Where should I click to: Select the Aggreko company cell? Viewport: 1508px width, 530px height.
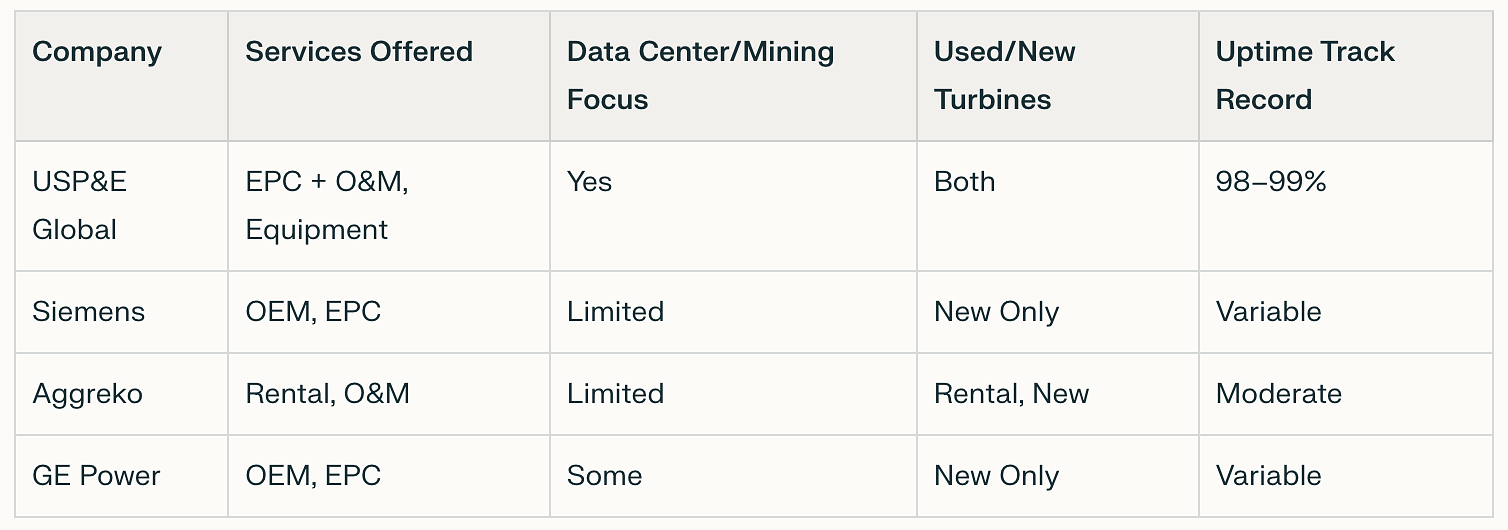(x=87, y=394)
